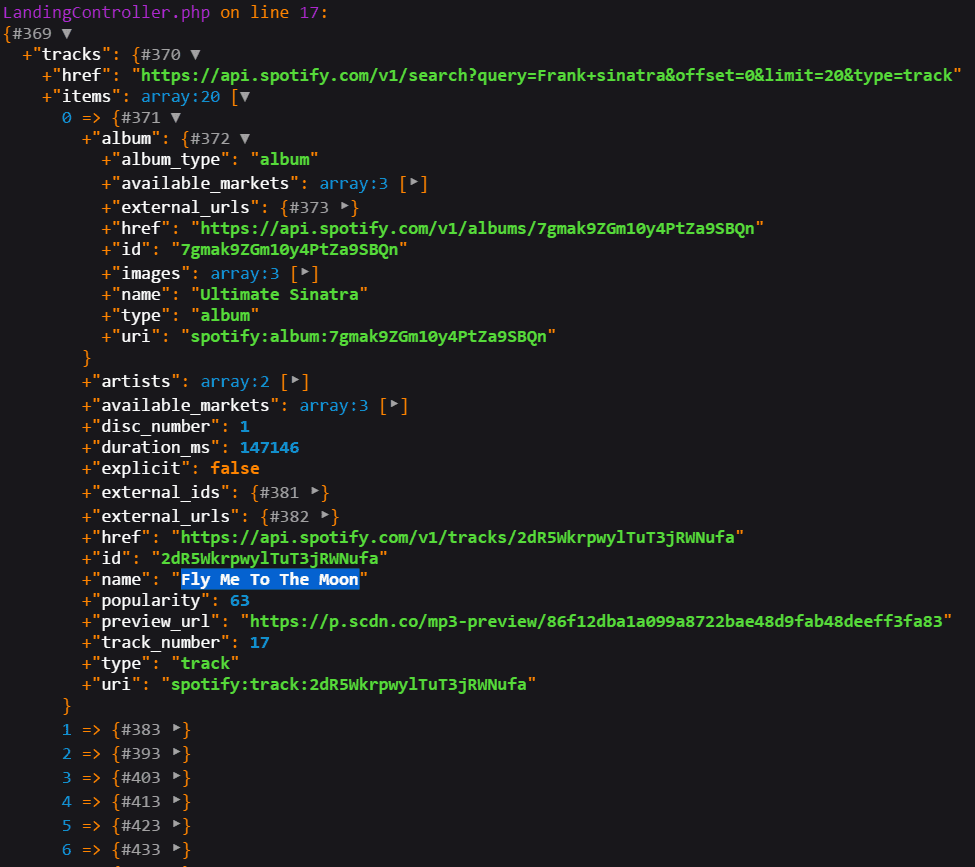Image resolution: width=975 pixels, height=867 pixels.
Task: Click the "images" property key
Action: [x=150, y=274]
